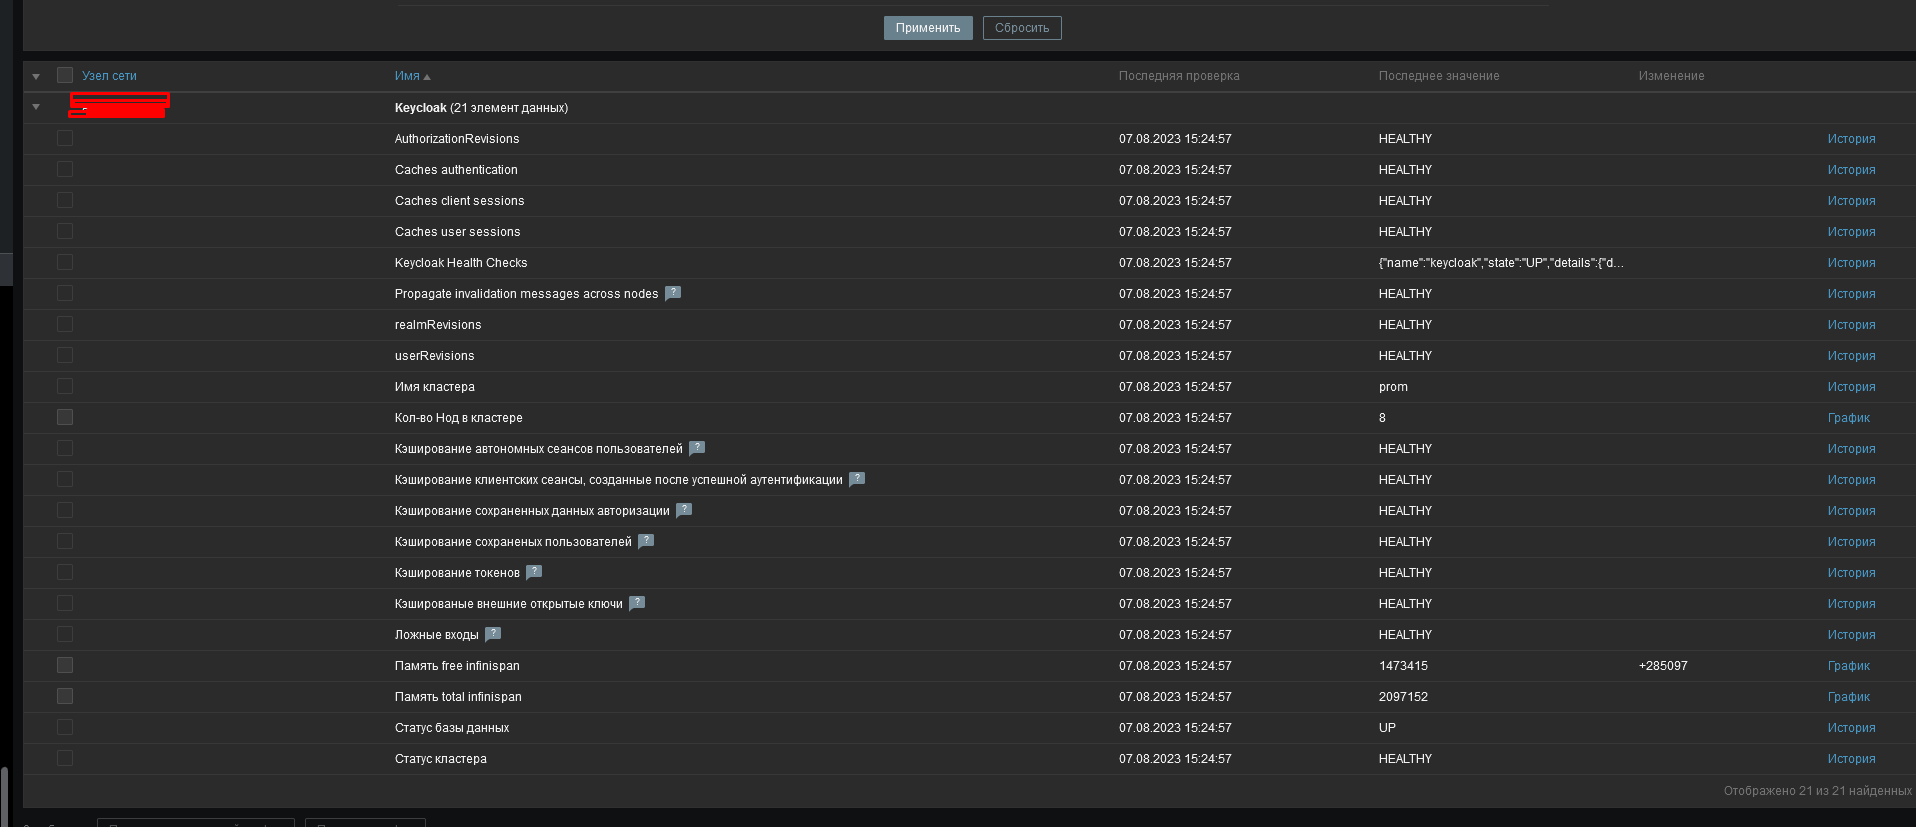The width and height of the screenshot is (1916, 827).
Task: Open График for Память total infinispan
Action: [1848, 697]
